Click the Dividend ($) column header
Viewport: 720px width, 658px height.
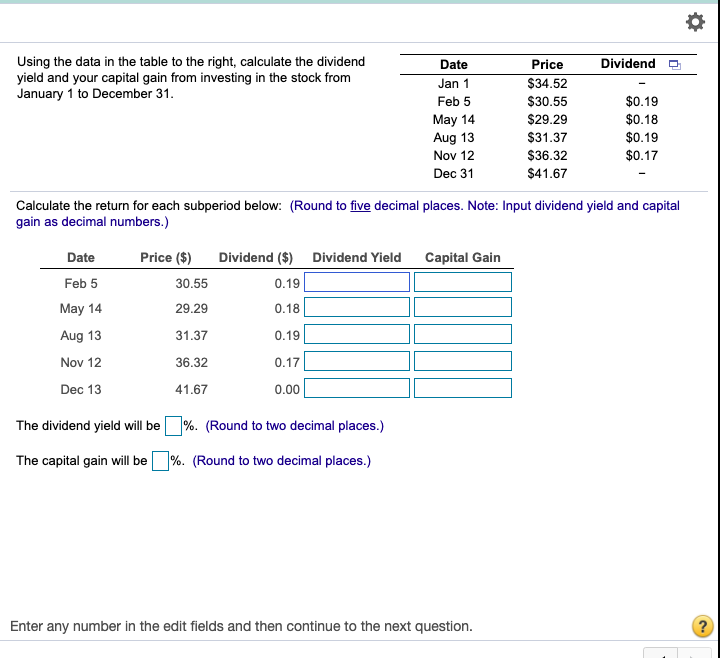click(x=256, y=258)
